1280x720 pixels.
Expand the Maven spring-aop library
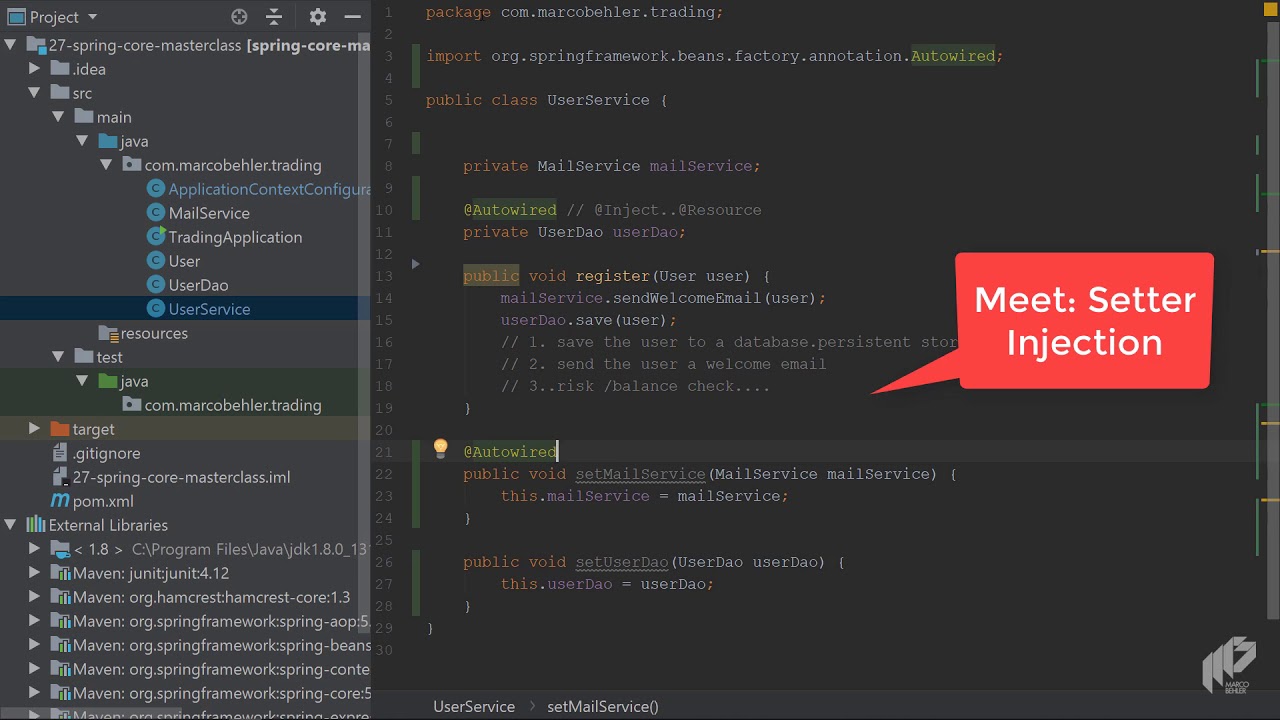35,621
